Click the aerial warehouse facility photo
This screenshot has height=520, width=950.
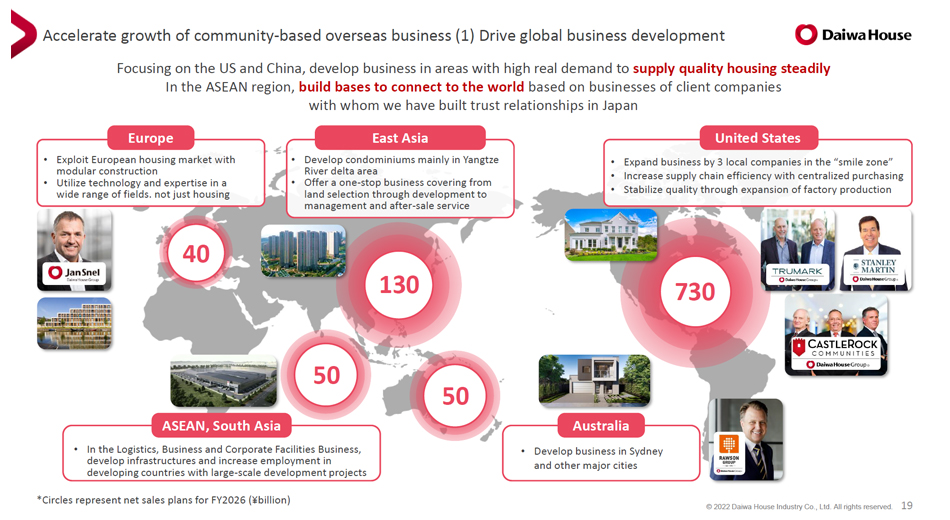tap(220, 382)
